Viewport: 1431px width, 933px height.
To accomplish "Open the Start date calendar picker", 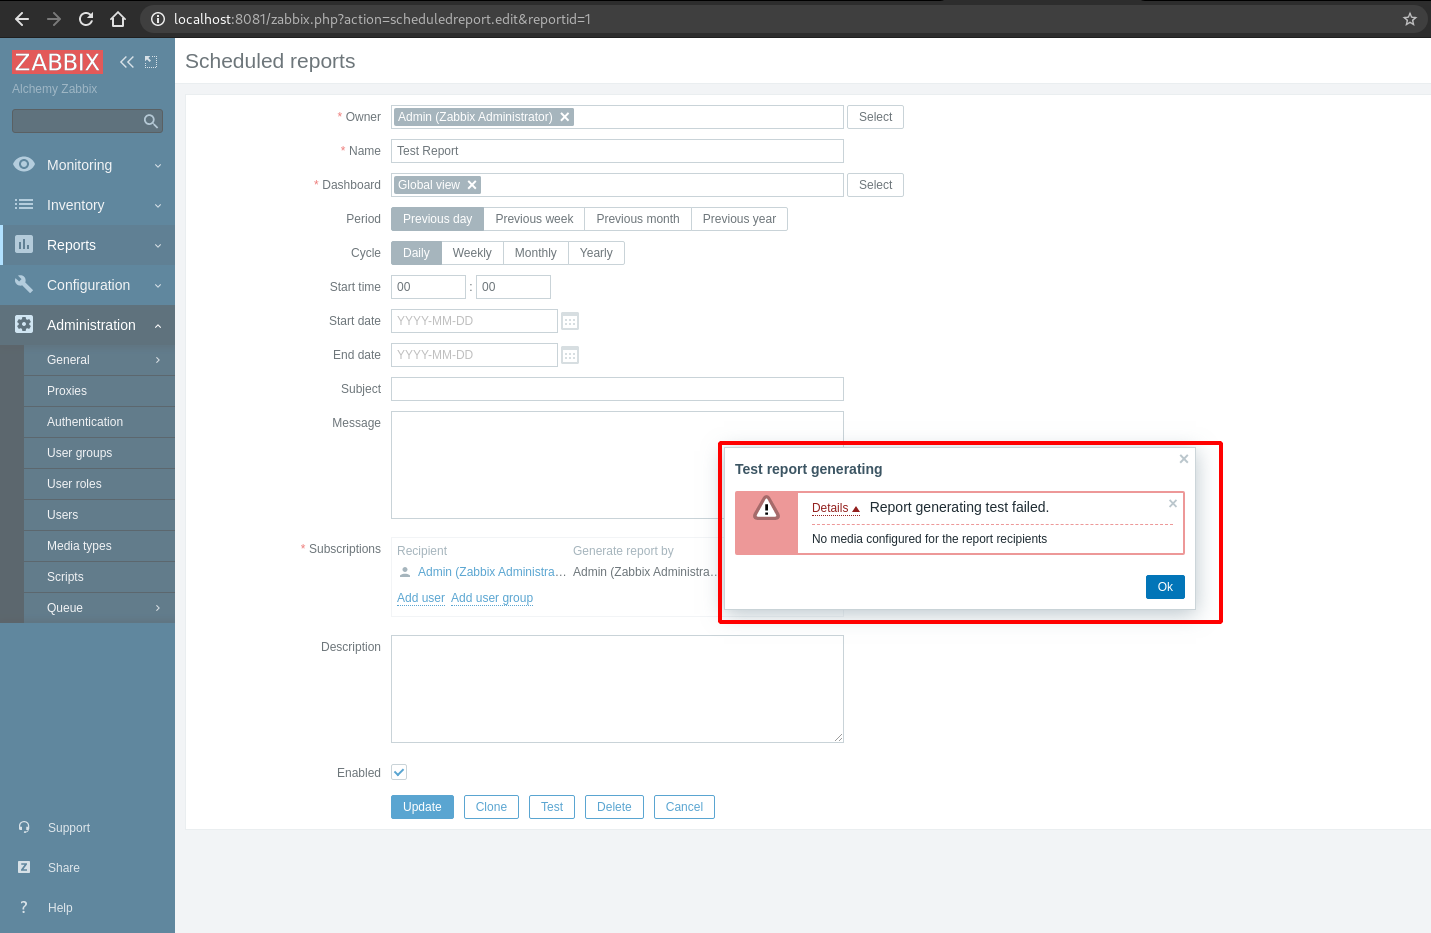I will pos(569,320).
